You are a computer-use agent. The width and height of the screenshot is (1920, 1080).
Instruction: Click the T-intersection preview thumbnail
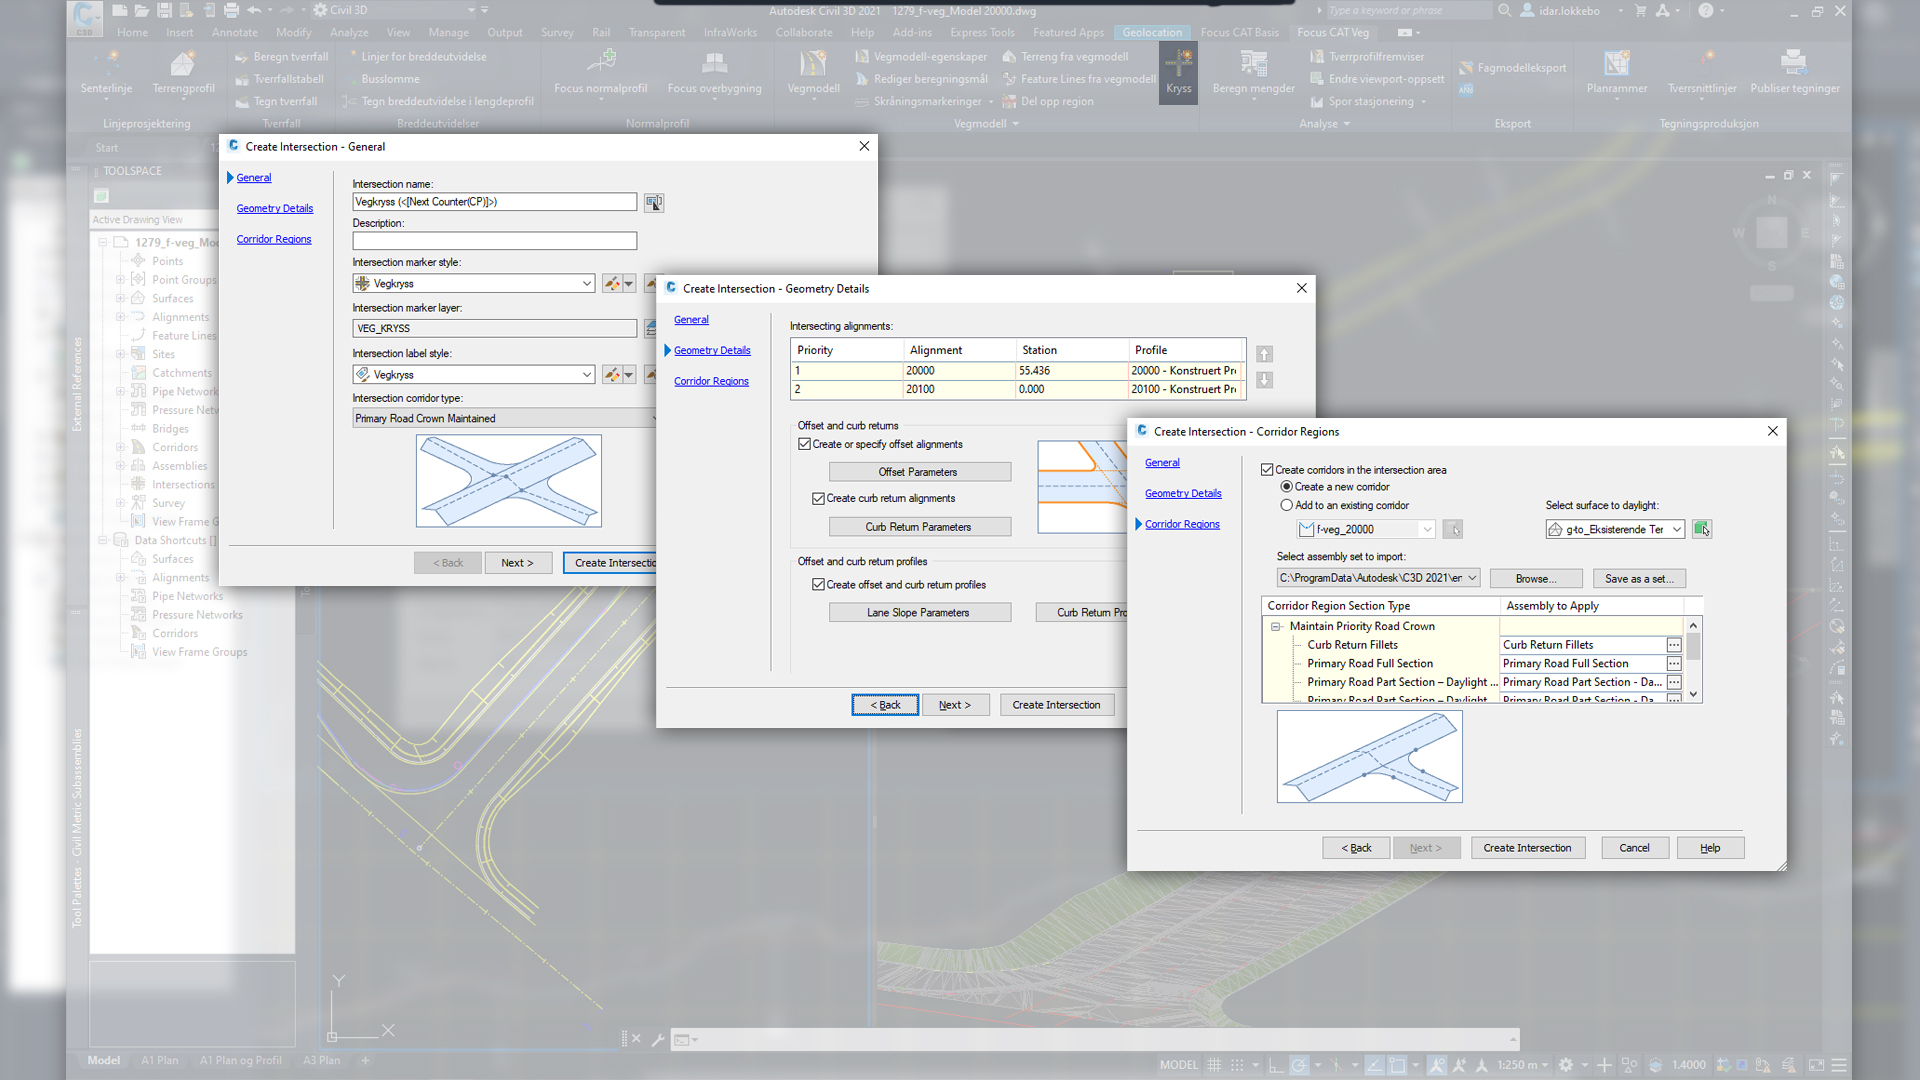point(1369,757)
